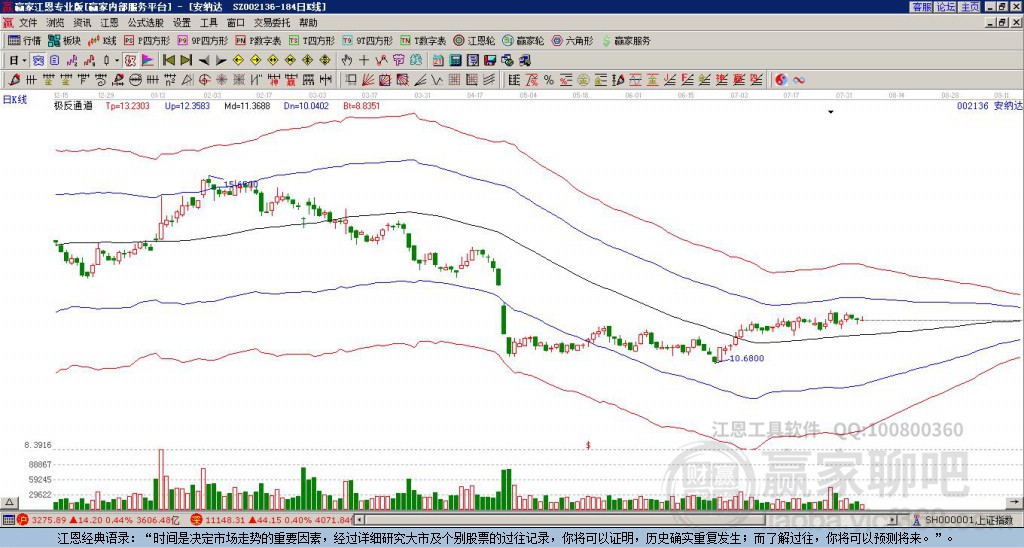
Task: Open the calculator icon
Action: click(455, 60)
